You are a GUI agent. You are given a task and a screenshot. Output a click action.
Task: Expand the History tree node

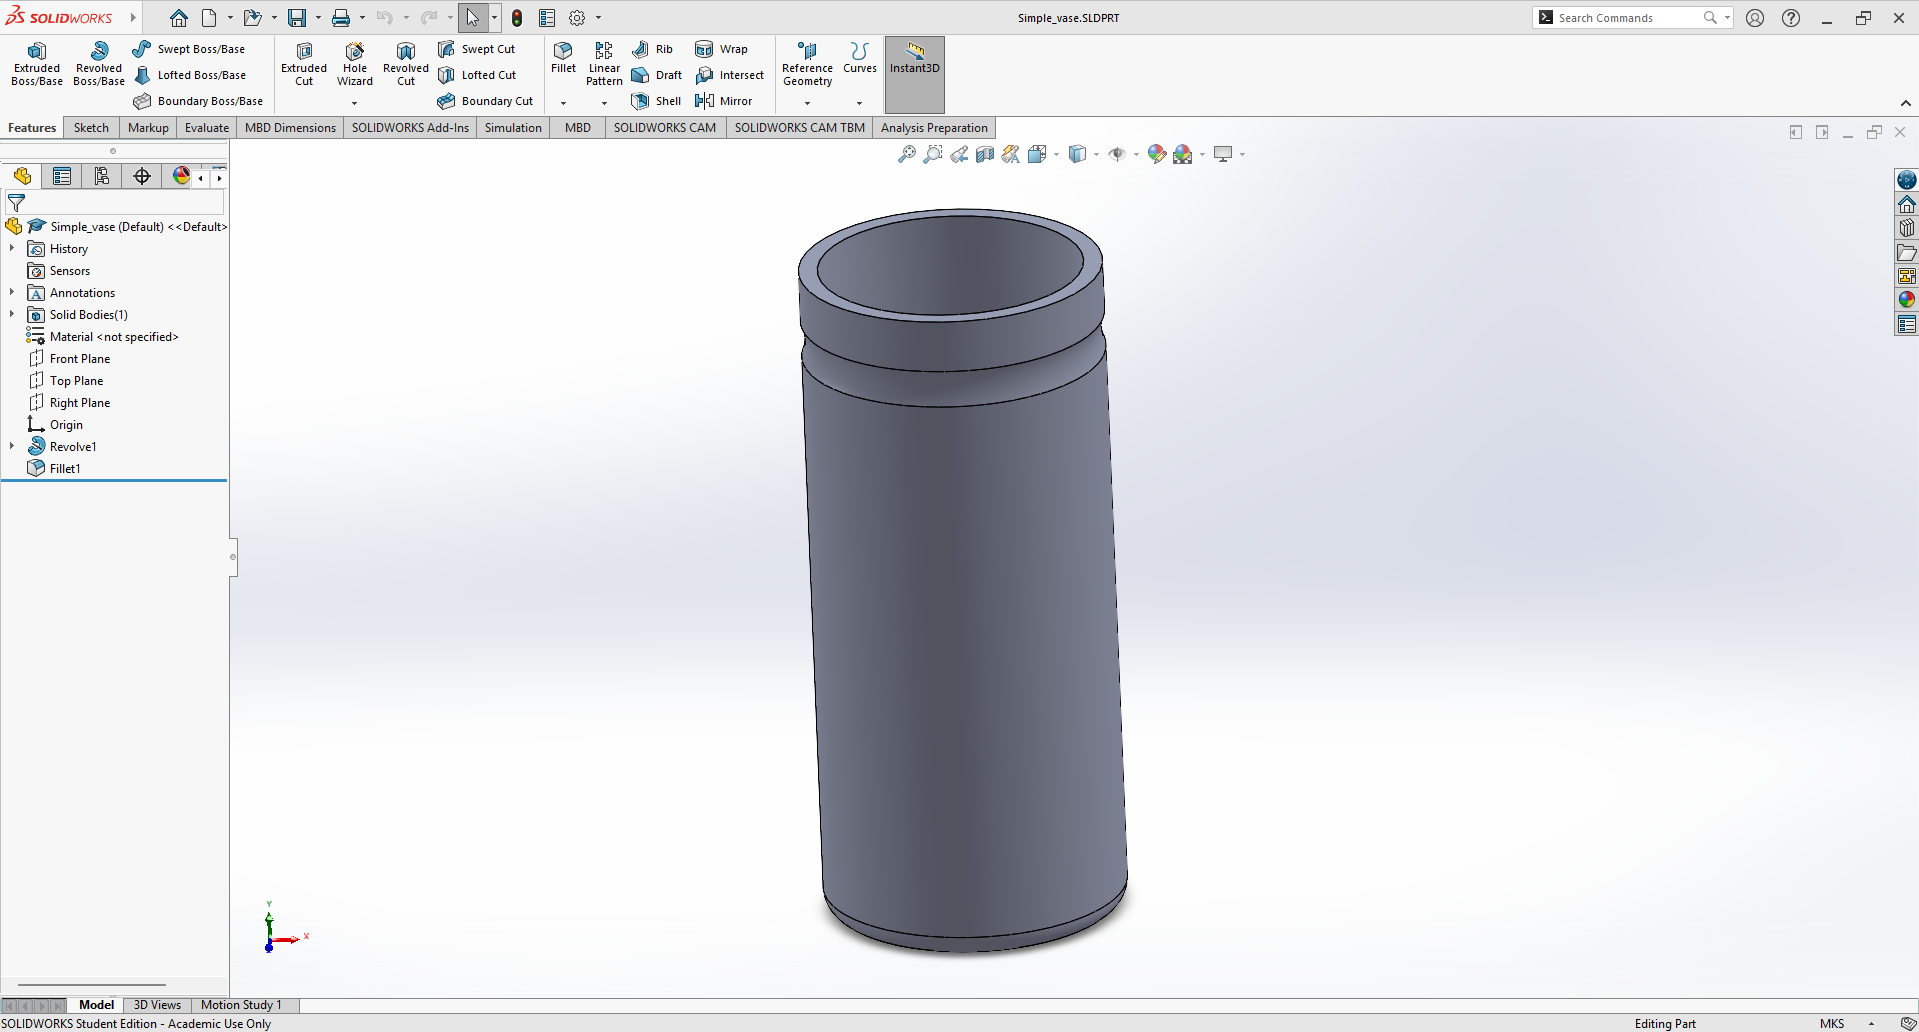click(x=12, y=248)
